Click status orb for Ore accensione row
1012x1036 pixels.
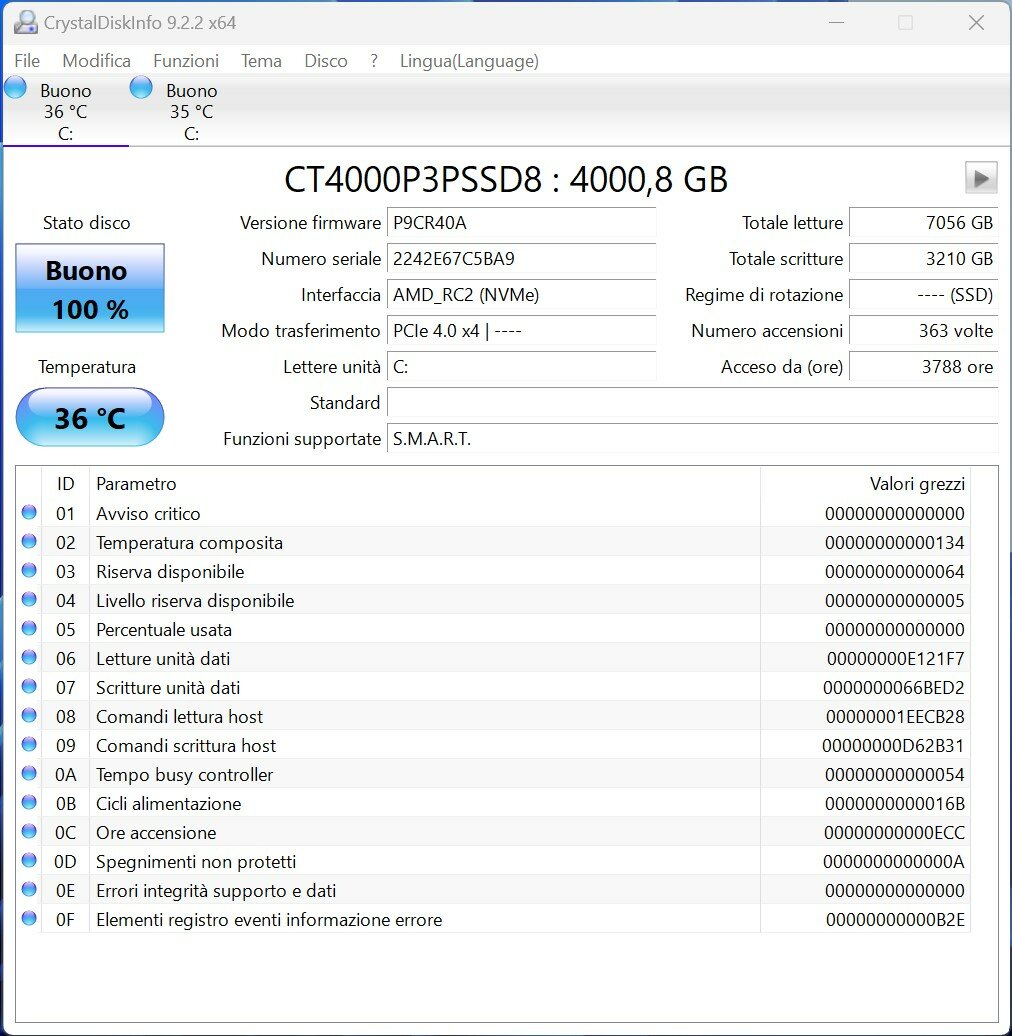(x=29, y=831)
